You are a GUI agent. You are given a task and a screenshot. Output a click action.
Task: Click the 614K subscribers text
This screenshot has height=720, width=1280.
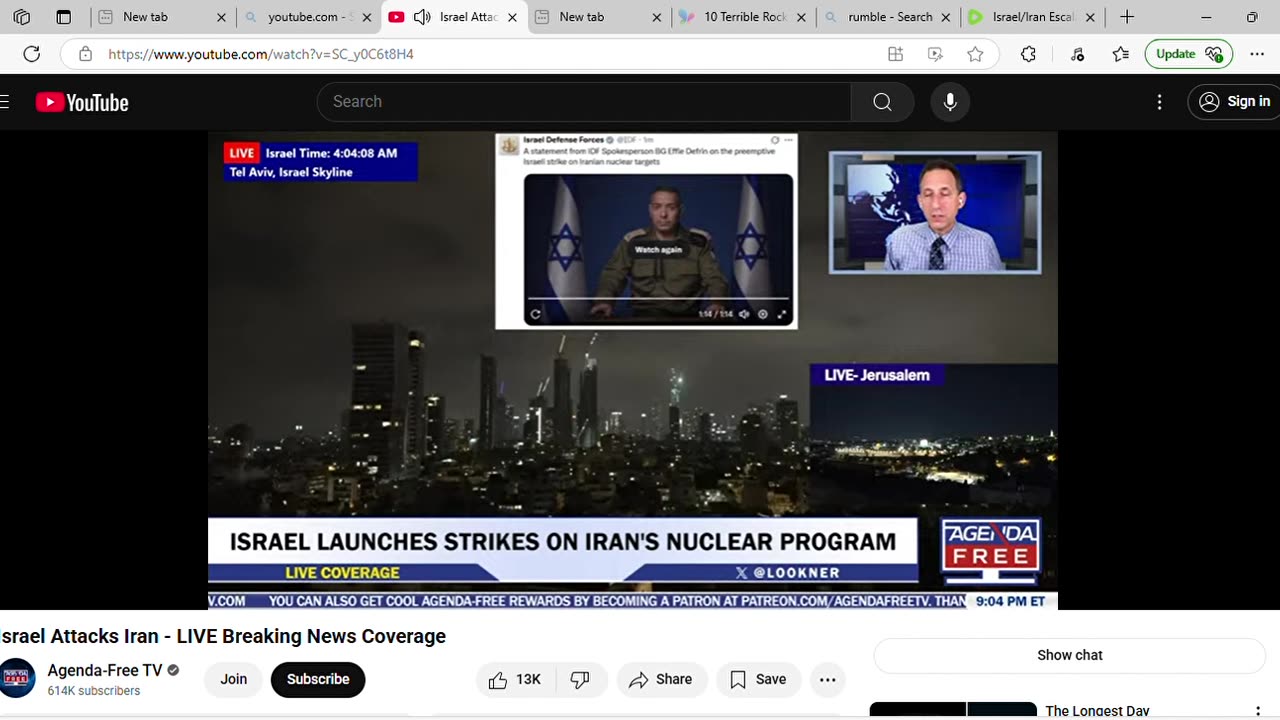point(94,691)
